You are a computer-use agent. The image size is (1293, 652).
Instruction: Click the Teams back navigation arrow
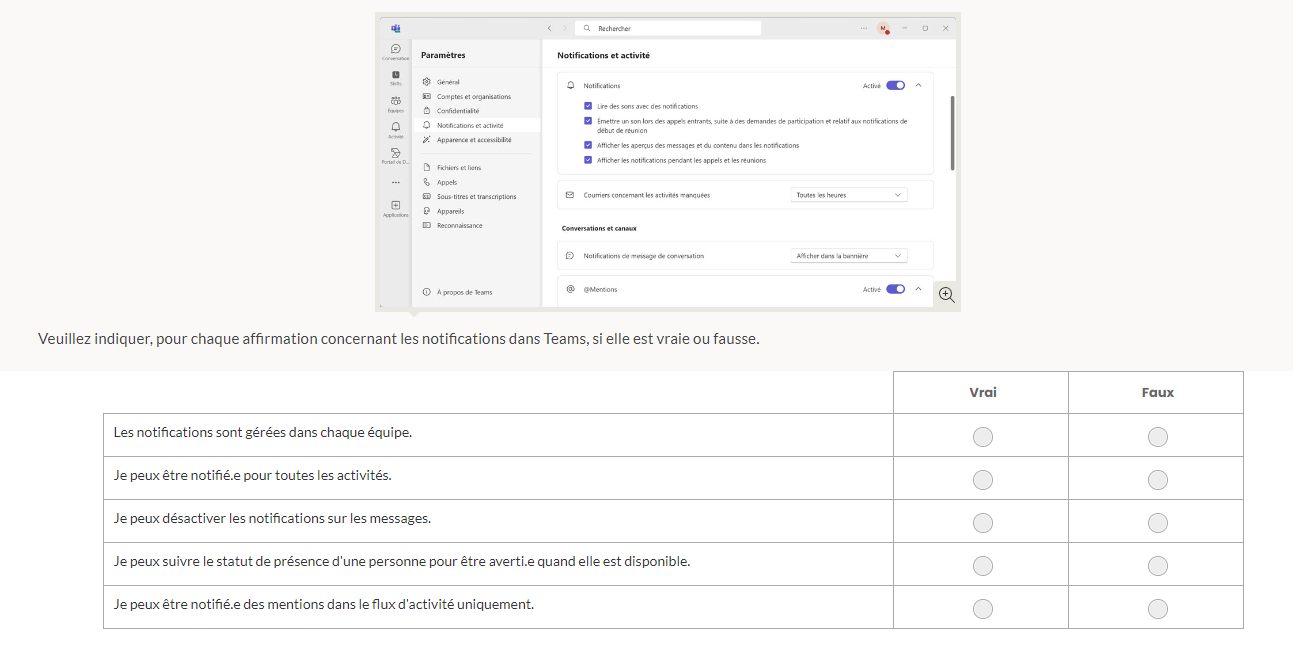pyautogui.click(x=549, y=28)
